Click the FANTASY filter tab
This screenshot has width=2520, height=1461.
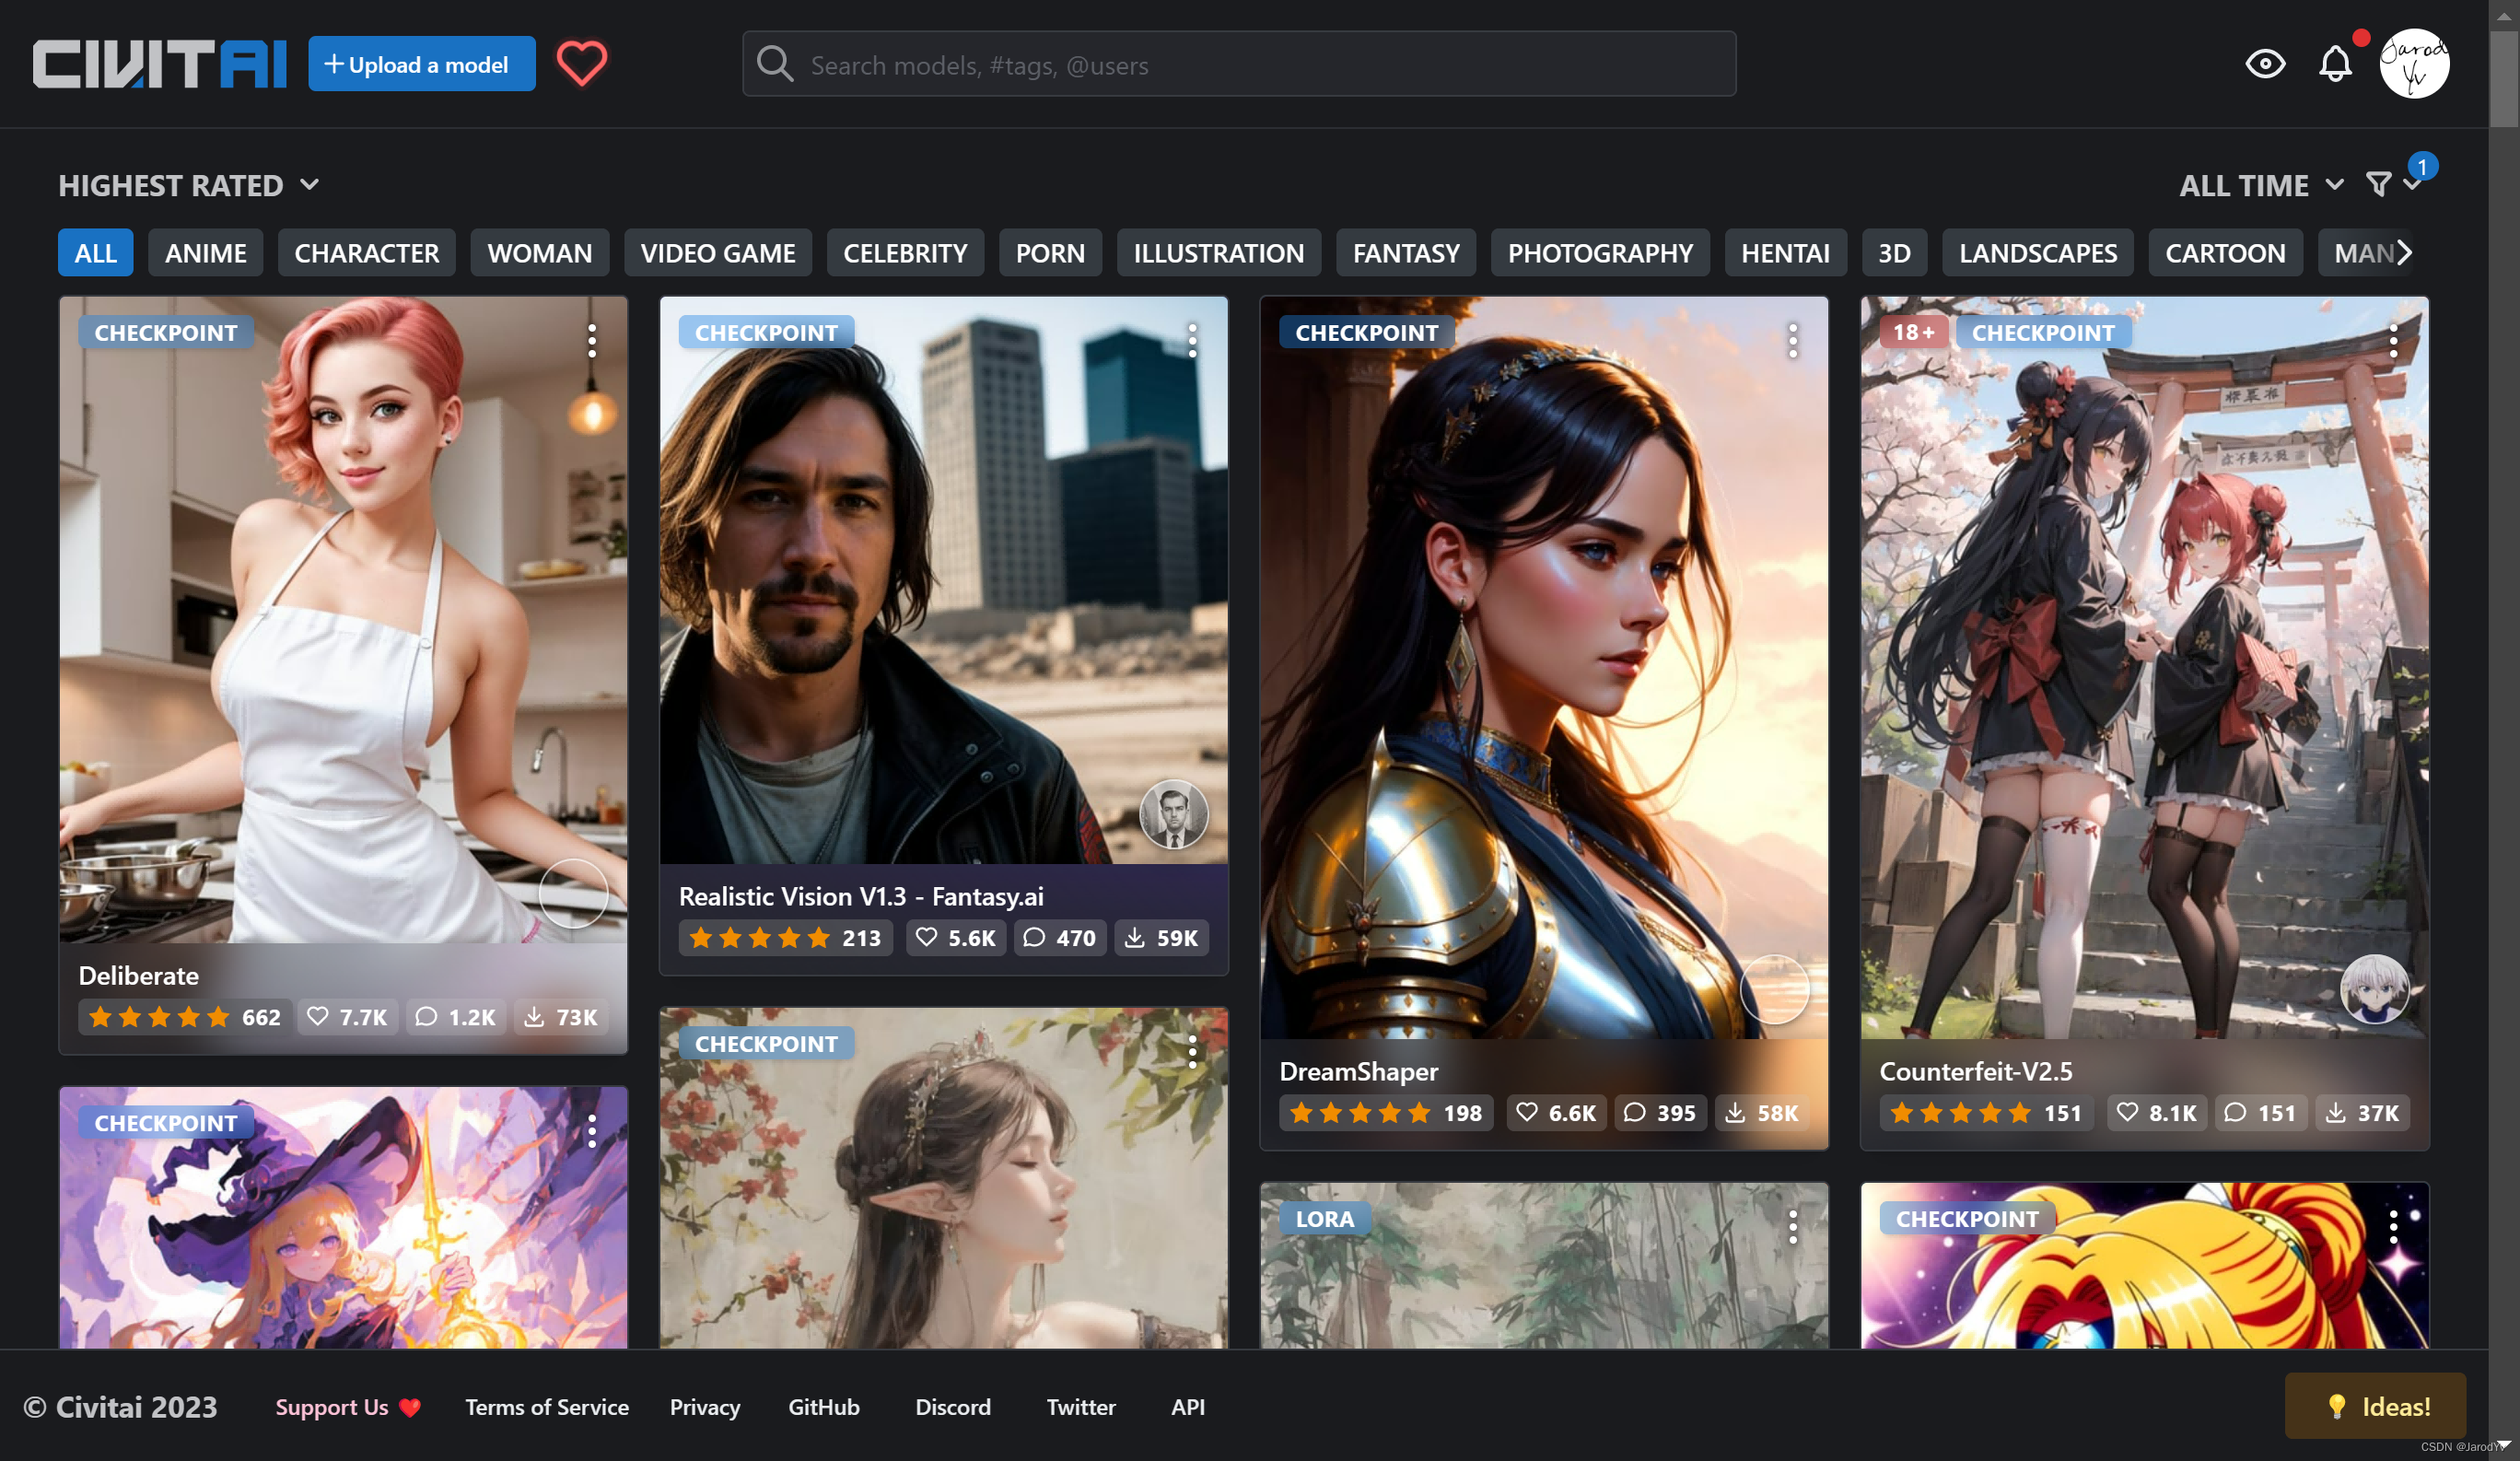pos(1407,252)
